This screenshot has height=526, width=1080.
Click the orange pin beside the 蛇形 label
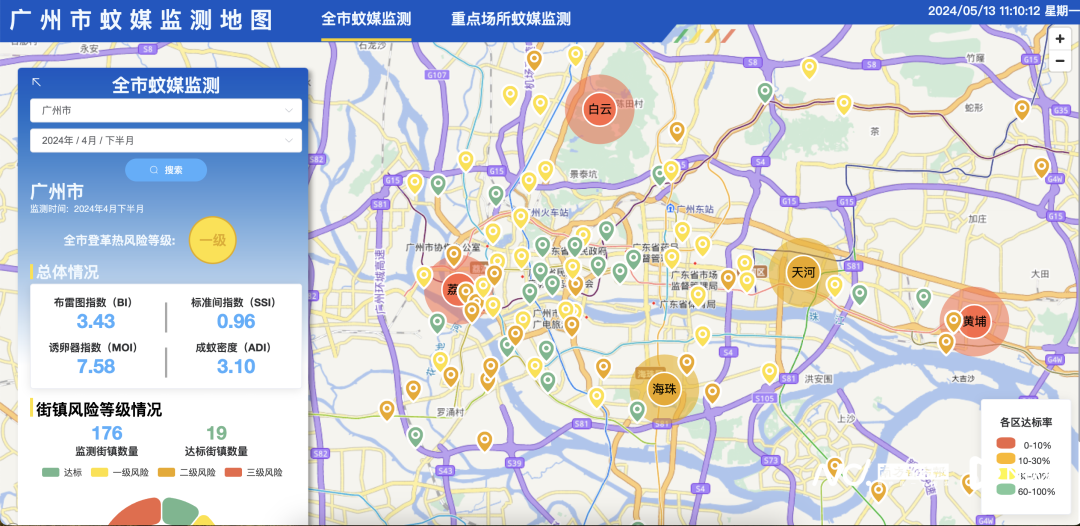pyautogui.click(x=1022, y=109)
